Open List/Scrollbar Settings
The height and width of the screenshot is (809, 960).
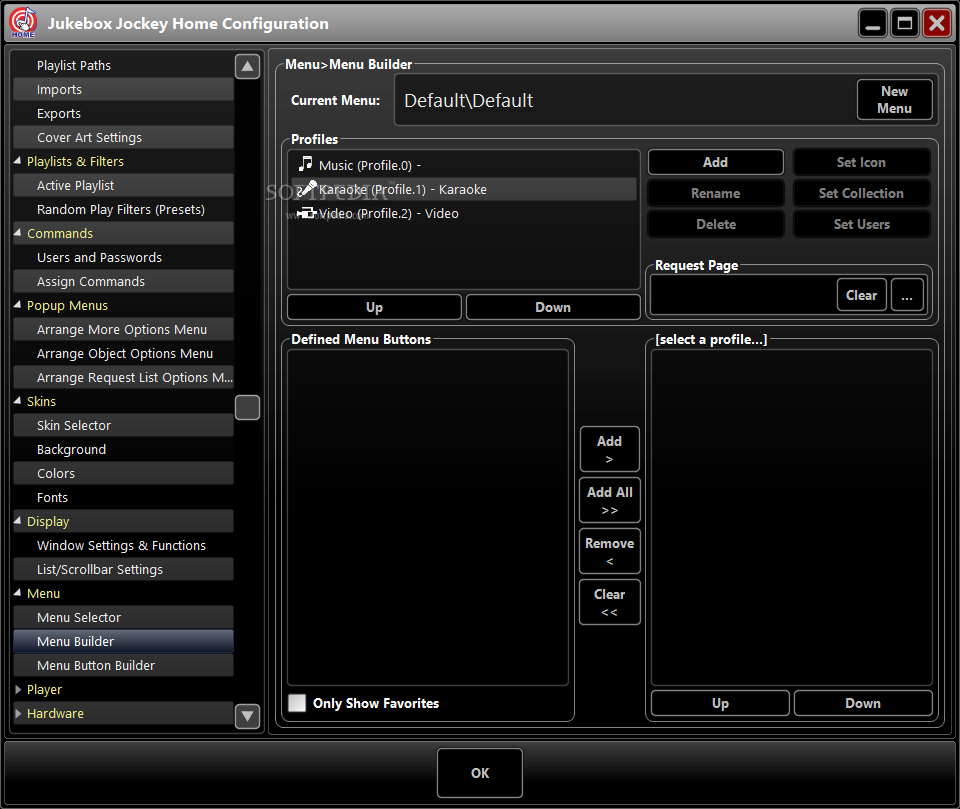pyautogui.click(x=123, y=570)
